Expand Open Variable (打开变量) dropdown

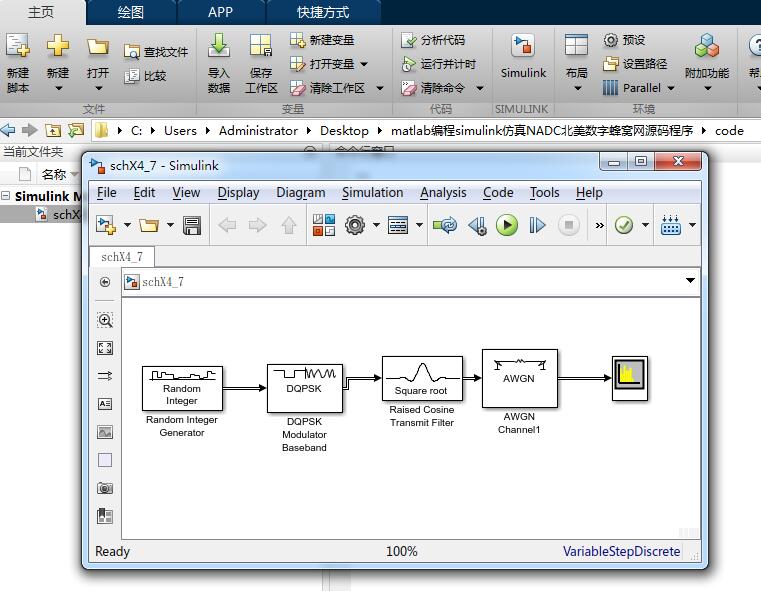[x=364, y=64]
